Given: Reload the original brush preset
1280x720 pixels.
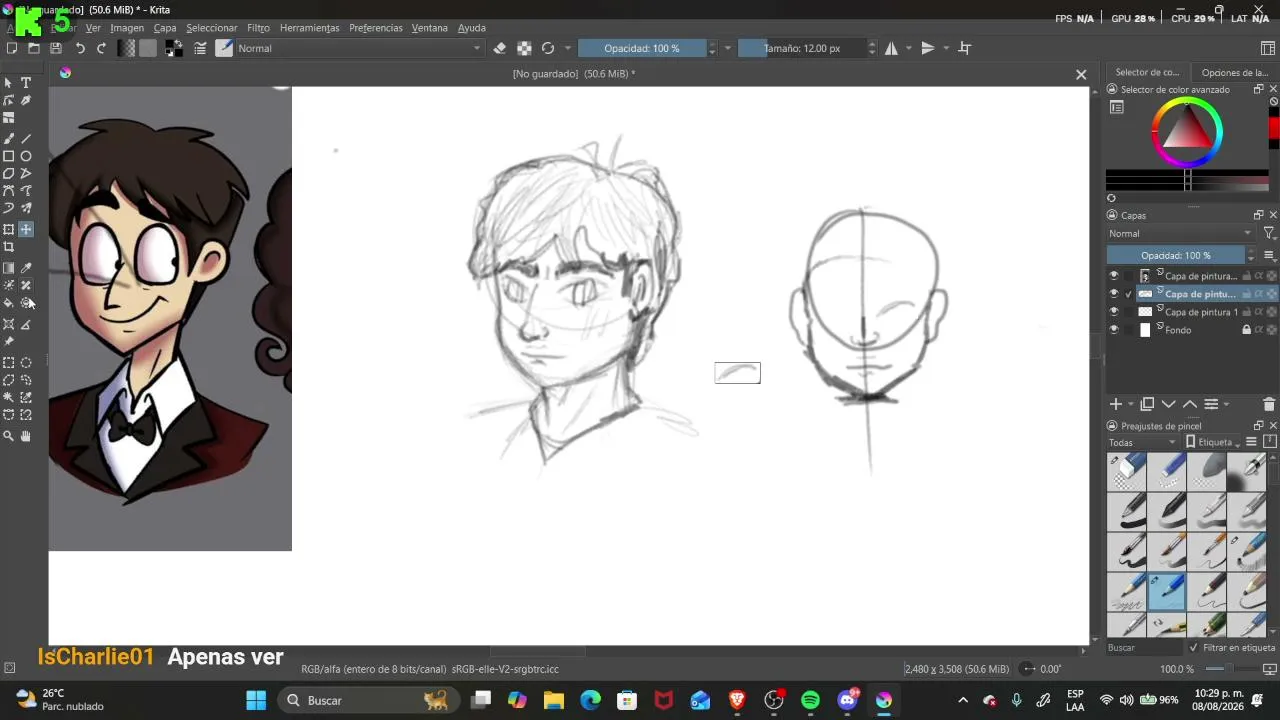Looking at the screenshot, I should click(548, 48).
